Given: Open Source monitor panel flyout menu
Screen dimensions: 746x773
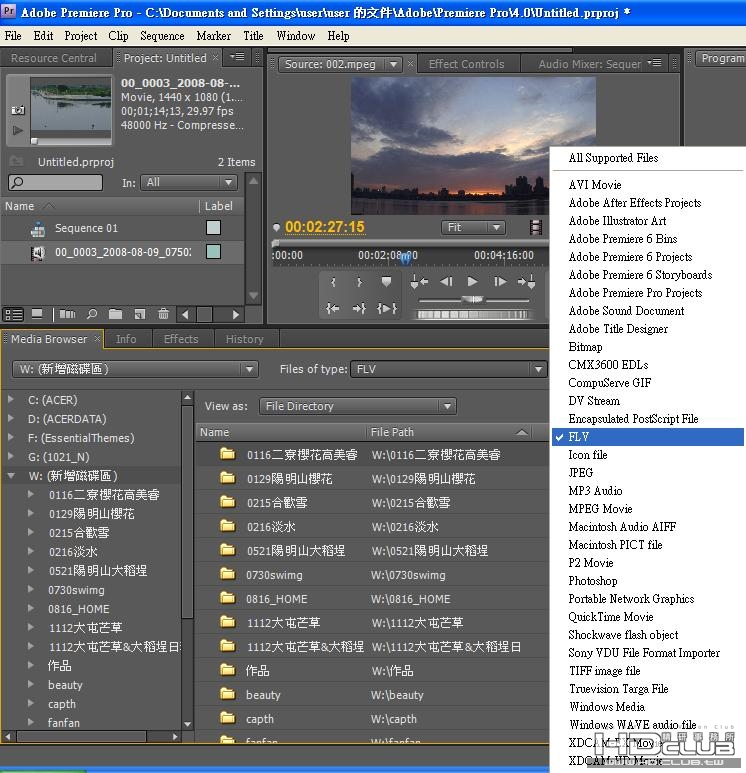Looking at the screenshot, I should pyautogui.click(x=655, y=63).
